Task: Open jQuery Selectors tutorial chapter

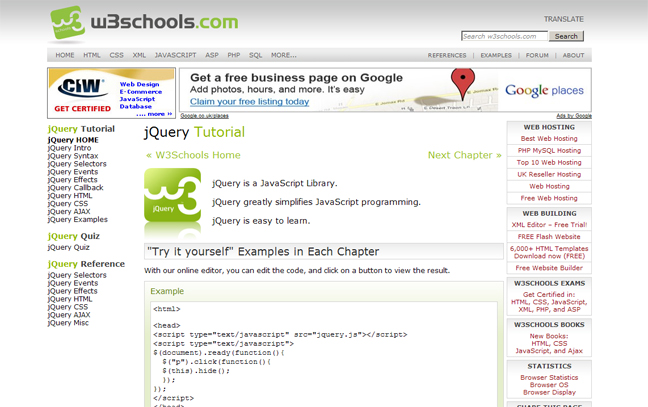Action: coord(77,164)
